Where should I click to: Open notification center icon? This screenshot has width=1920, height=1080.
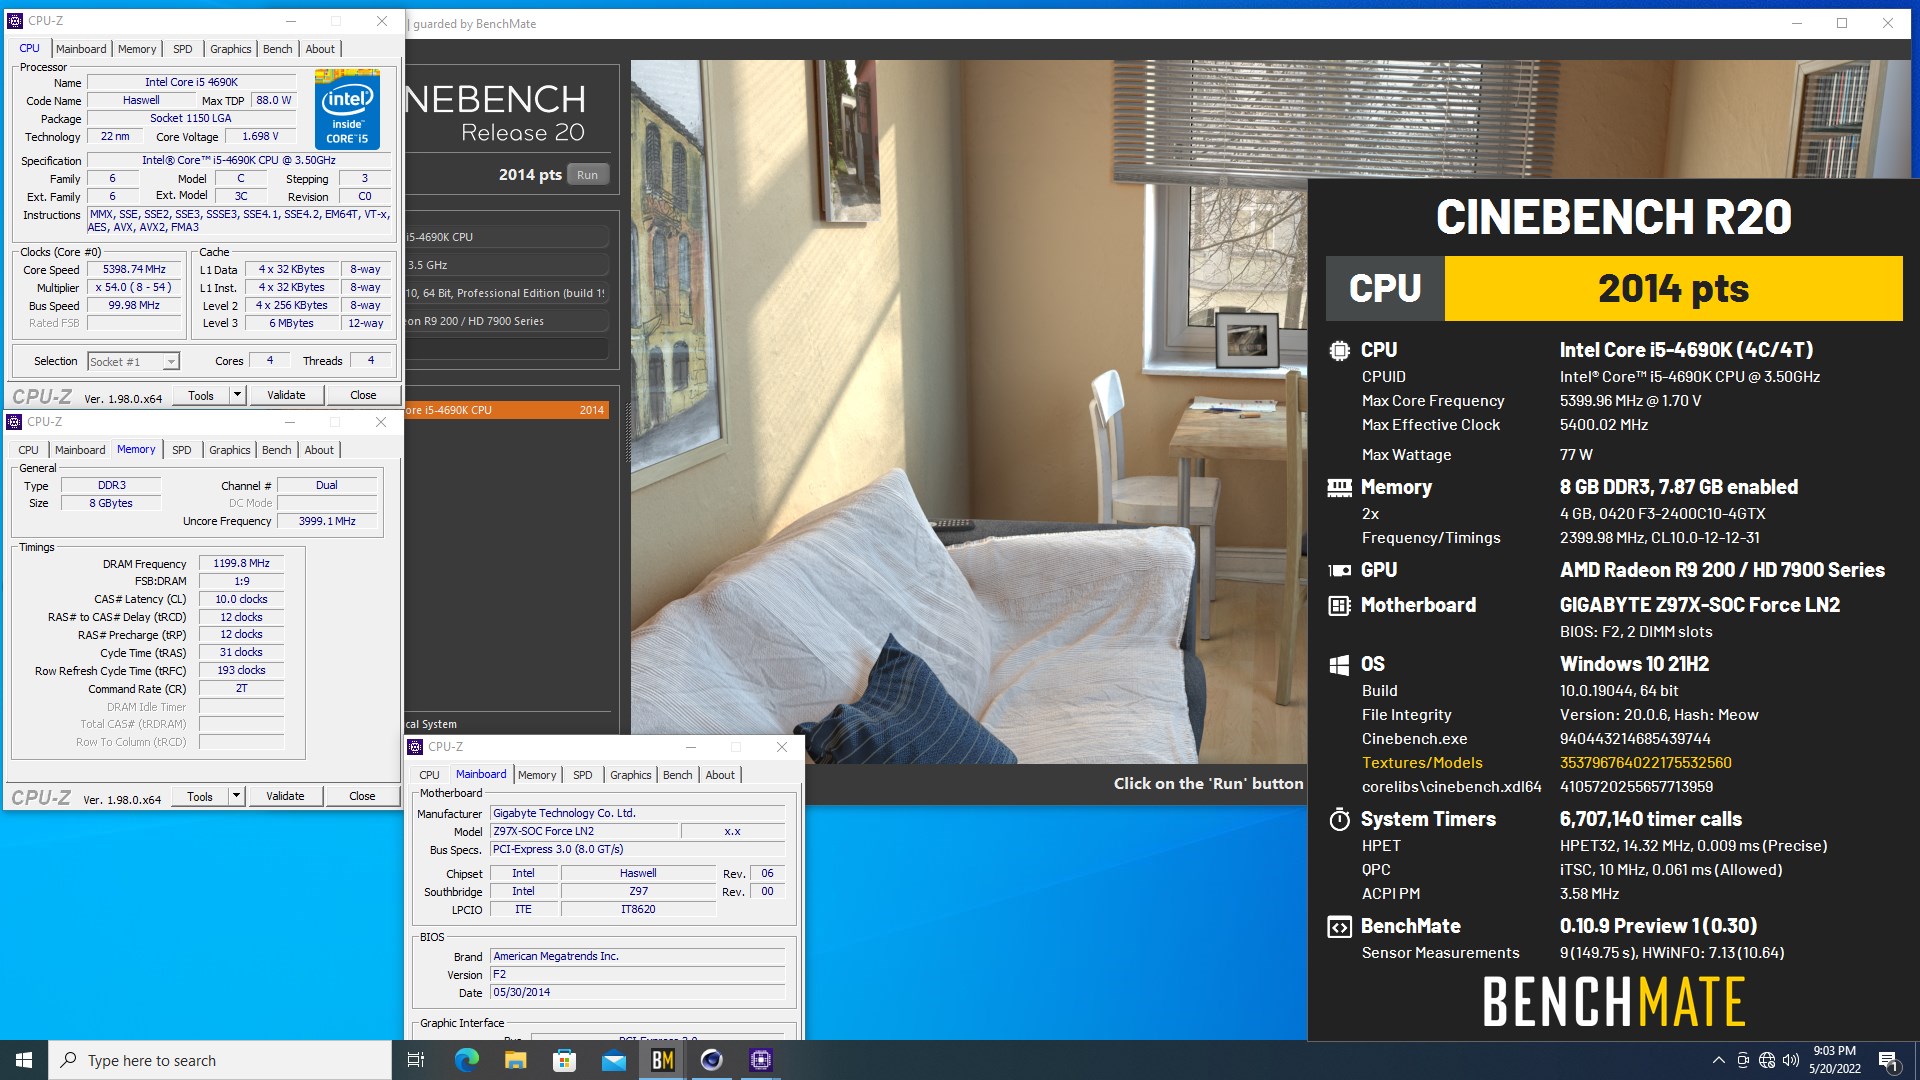[1888, 1060]
